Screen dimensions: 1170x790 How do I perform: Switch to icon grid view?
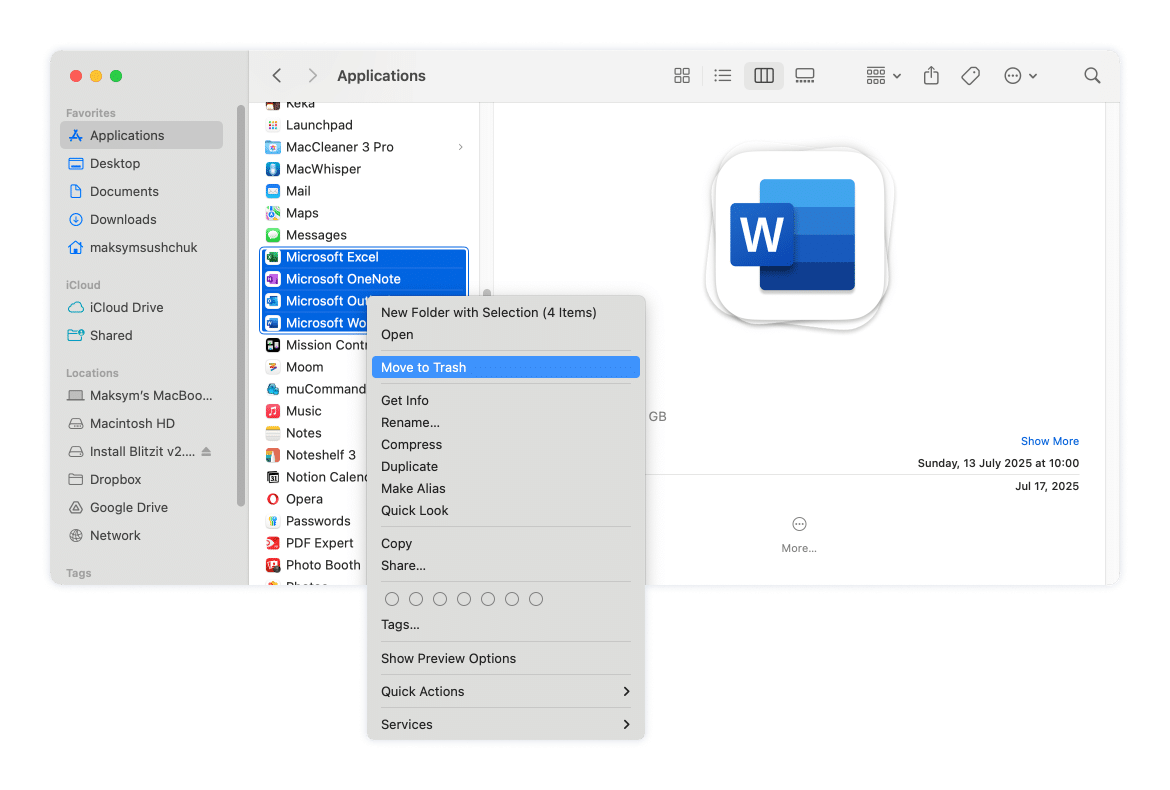pyautogui.click(x=682, y=75)
